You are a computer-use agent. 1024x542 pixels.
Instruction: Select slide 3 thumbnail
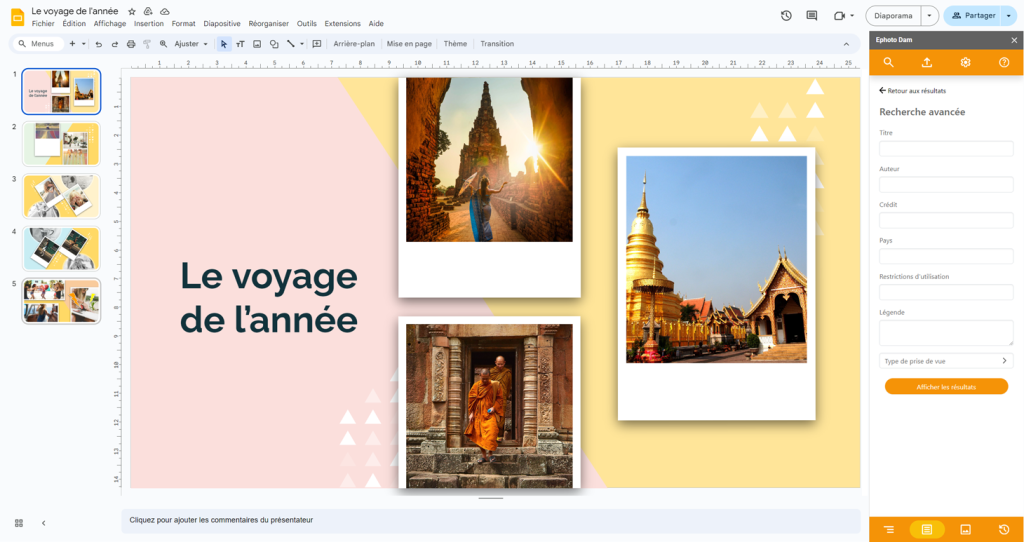(61, 196)
